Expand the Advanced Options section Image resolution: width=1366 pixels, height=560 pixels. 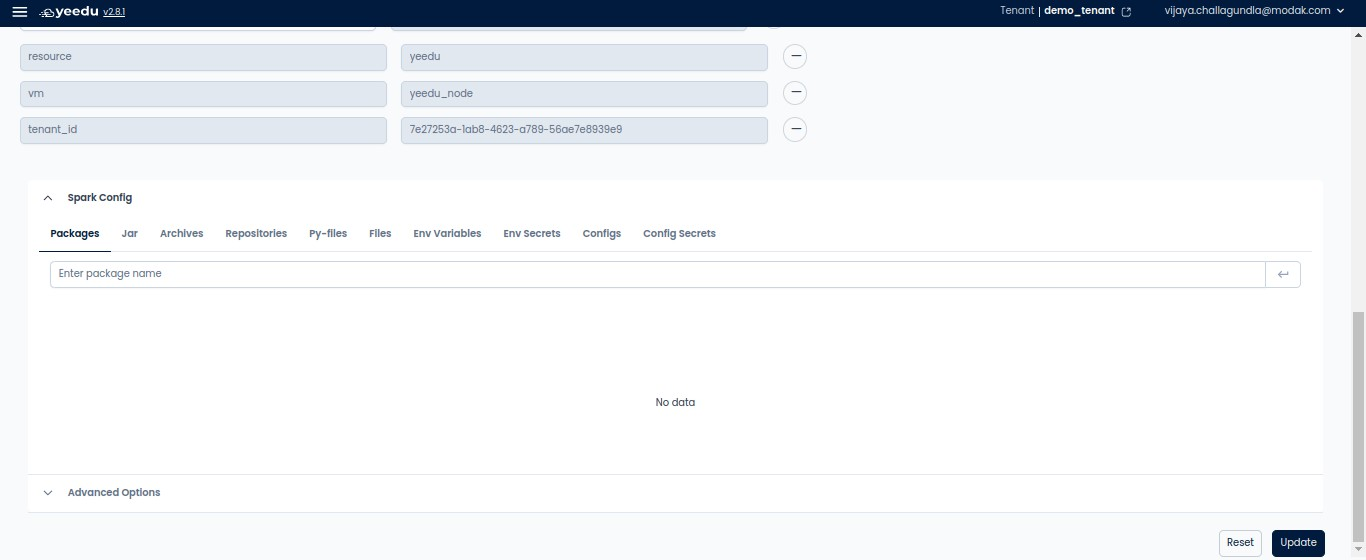point(48,493)
